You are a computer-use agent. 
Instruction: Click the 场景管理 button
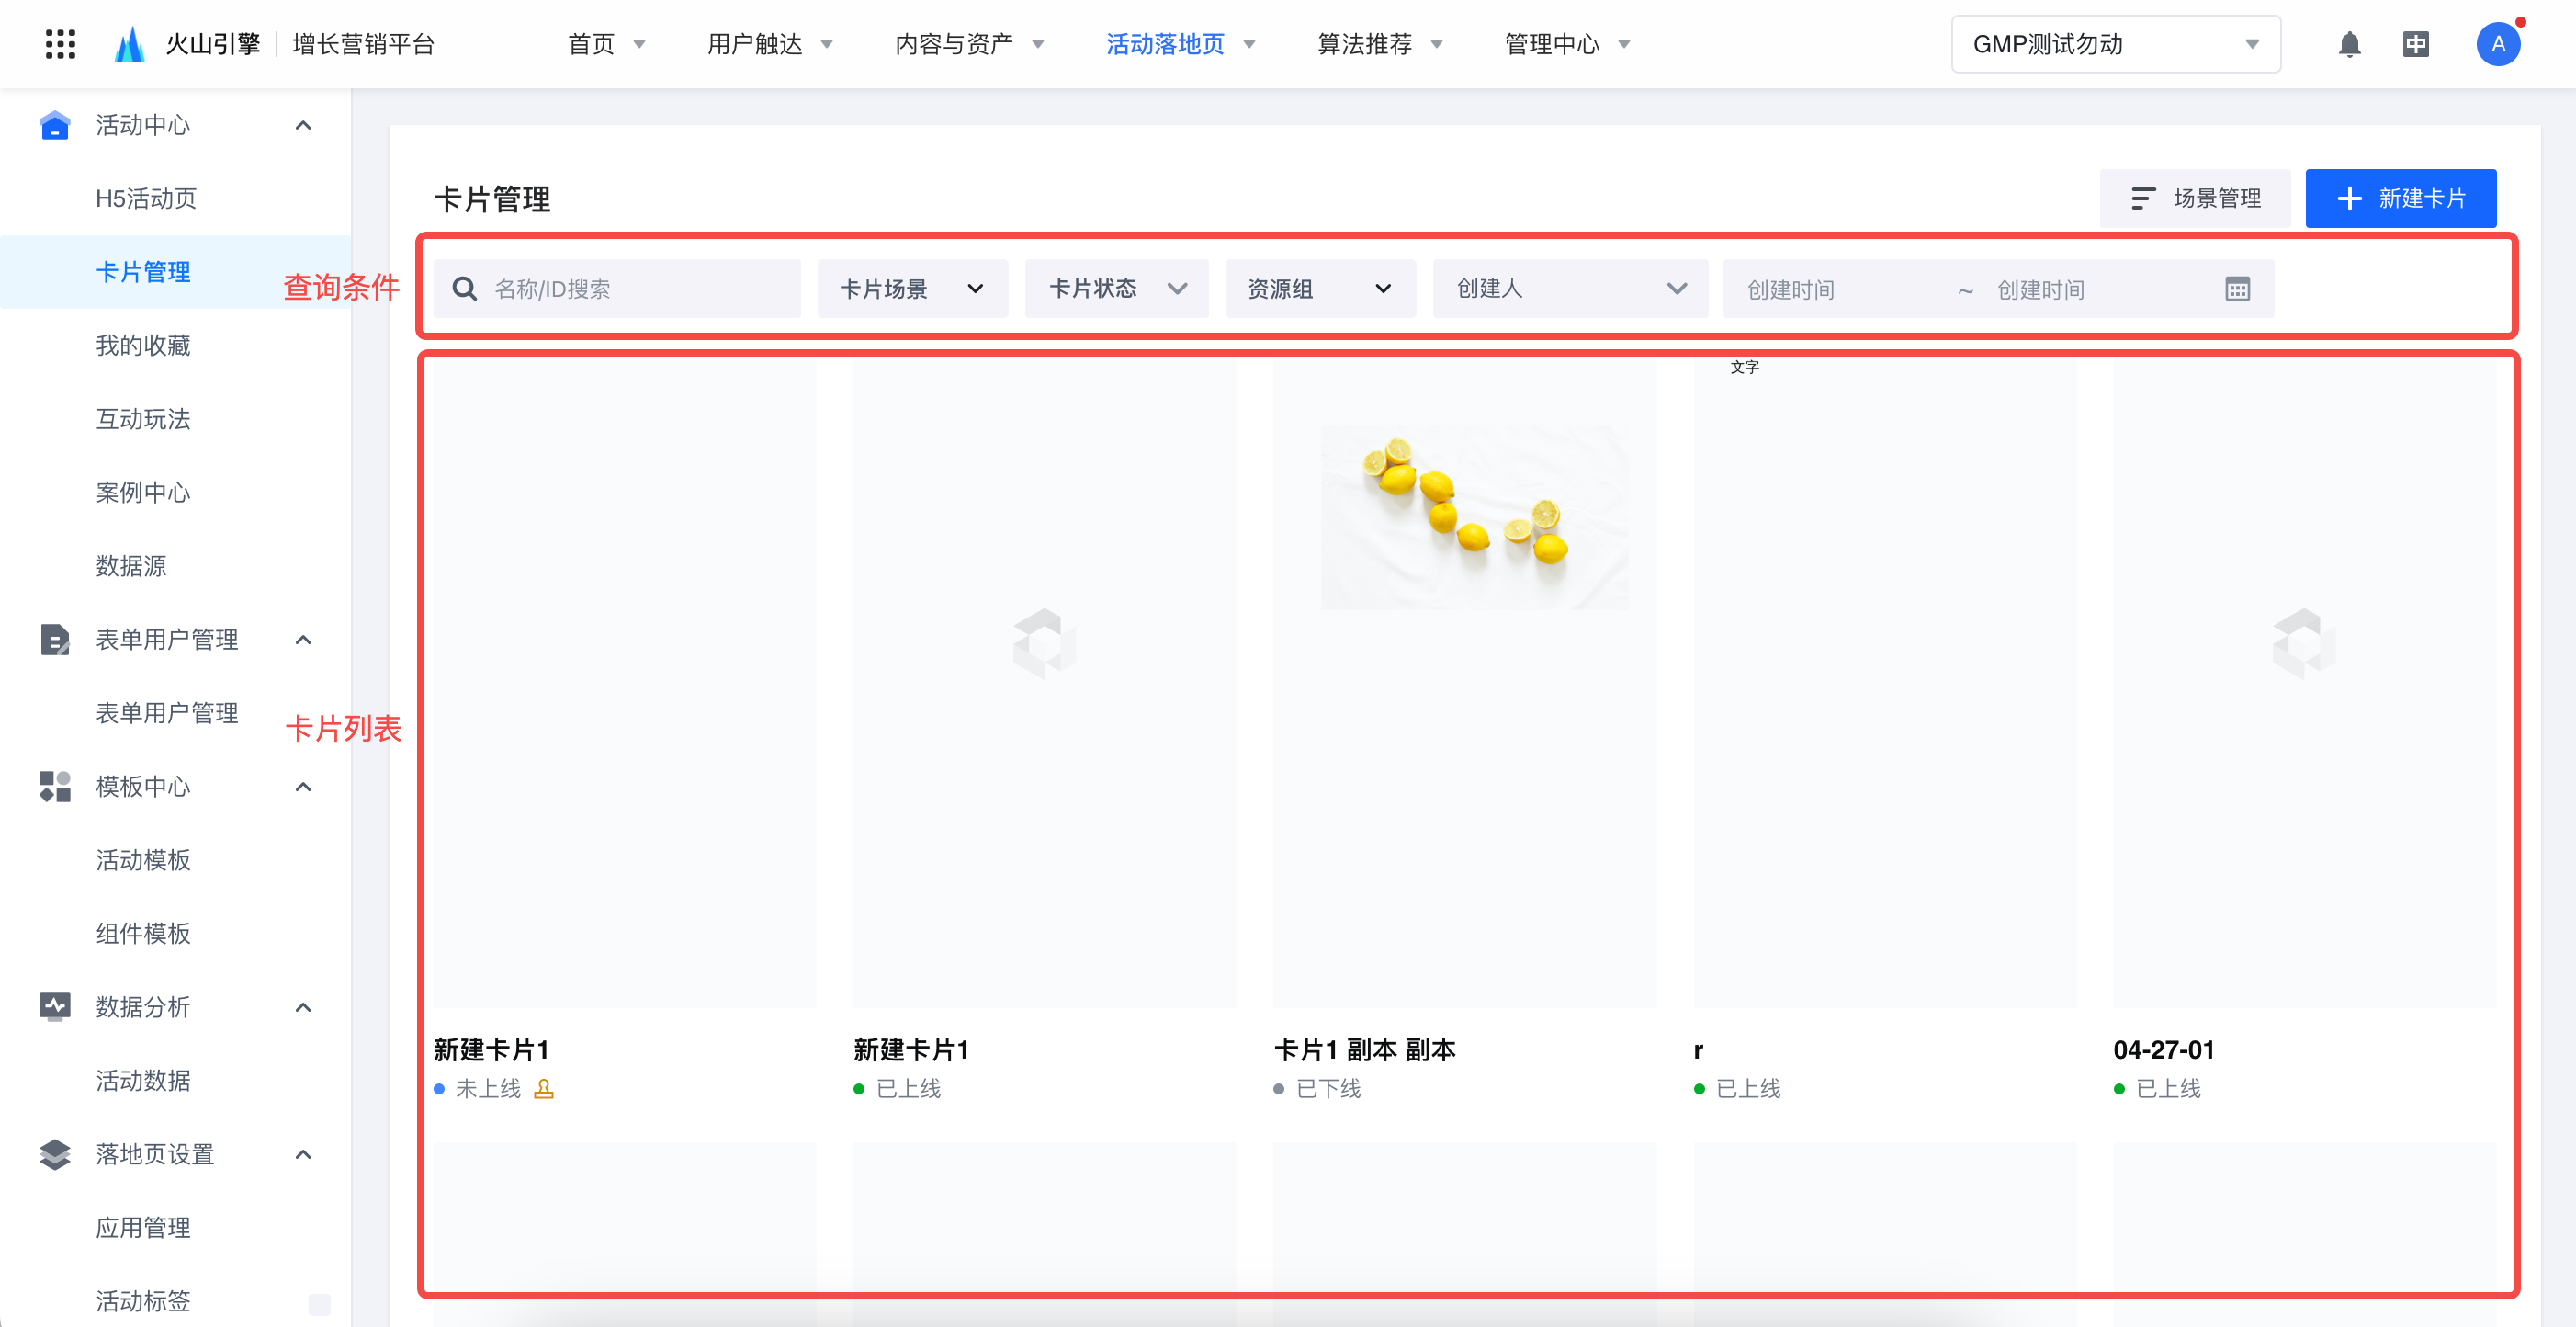coord(2195,198)
